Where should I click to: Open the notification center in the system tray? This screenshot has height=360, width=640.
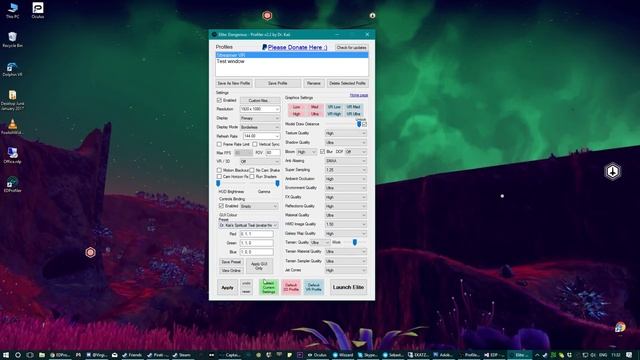click(x=629, y=355)
